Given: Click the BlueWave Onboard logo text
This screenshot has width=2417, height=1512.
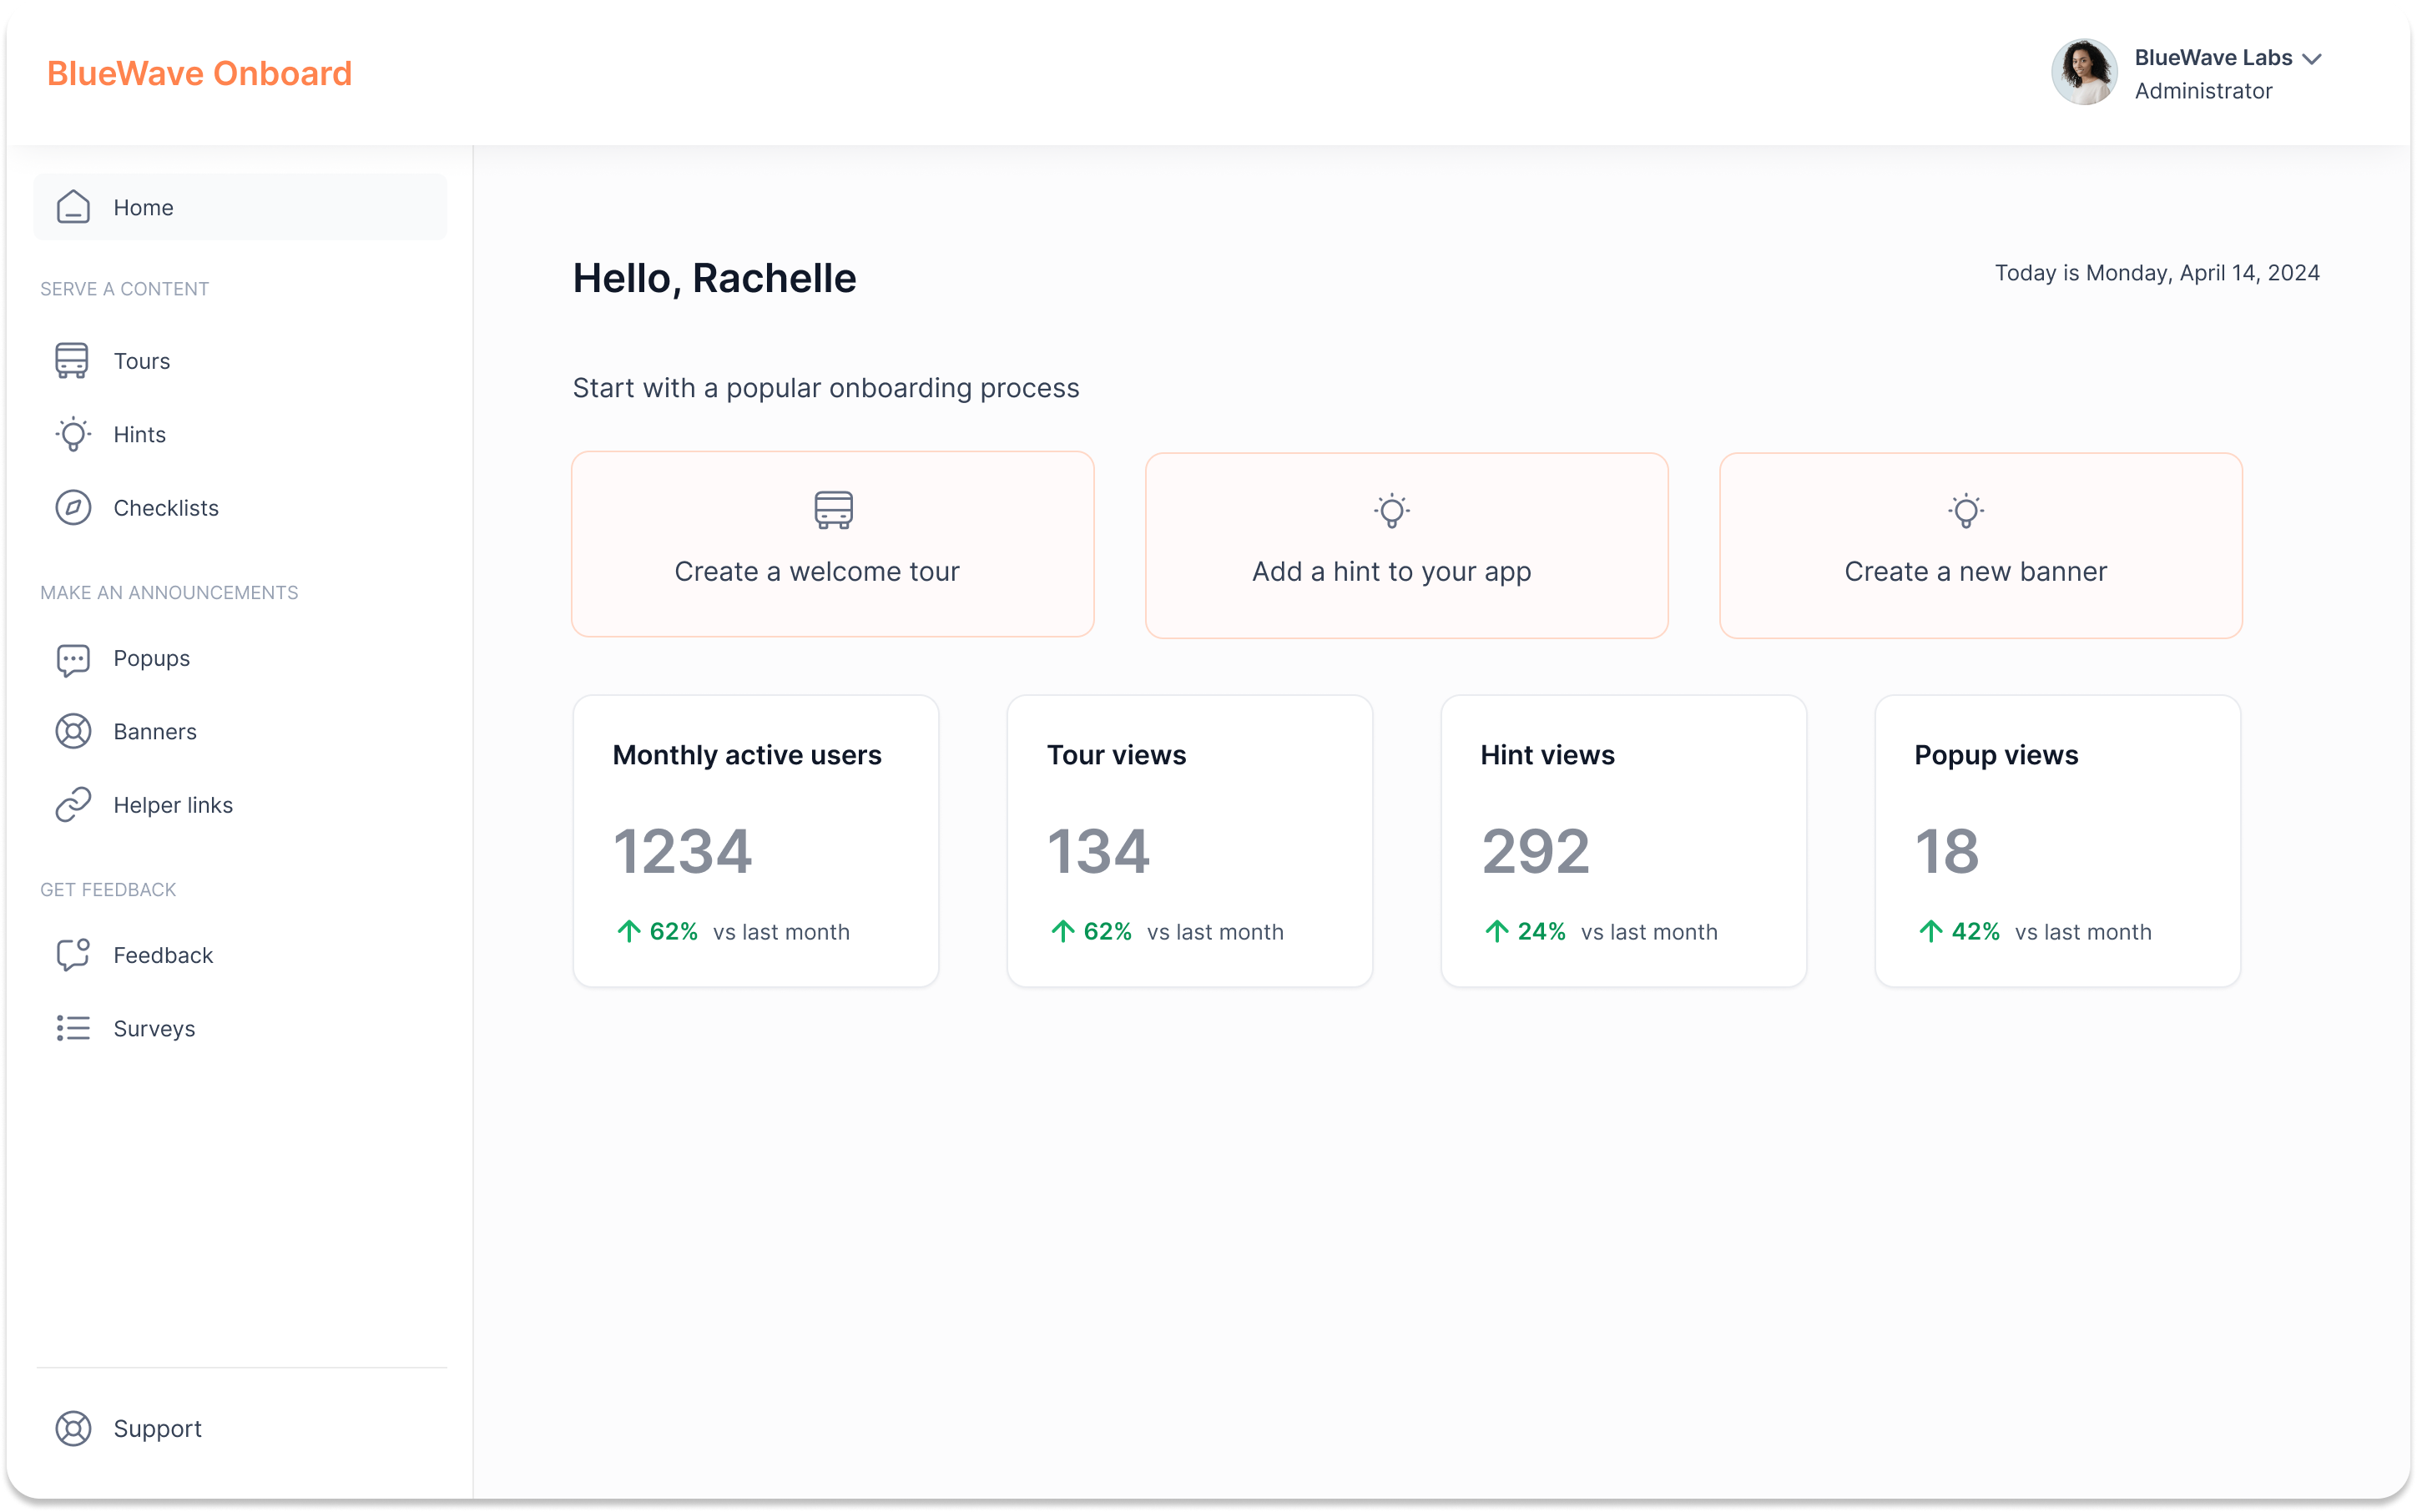Looking at the screenshot, I should tap(200, 73).
